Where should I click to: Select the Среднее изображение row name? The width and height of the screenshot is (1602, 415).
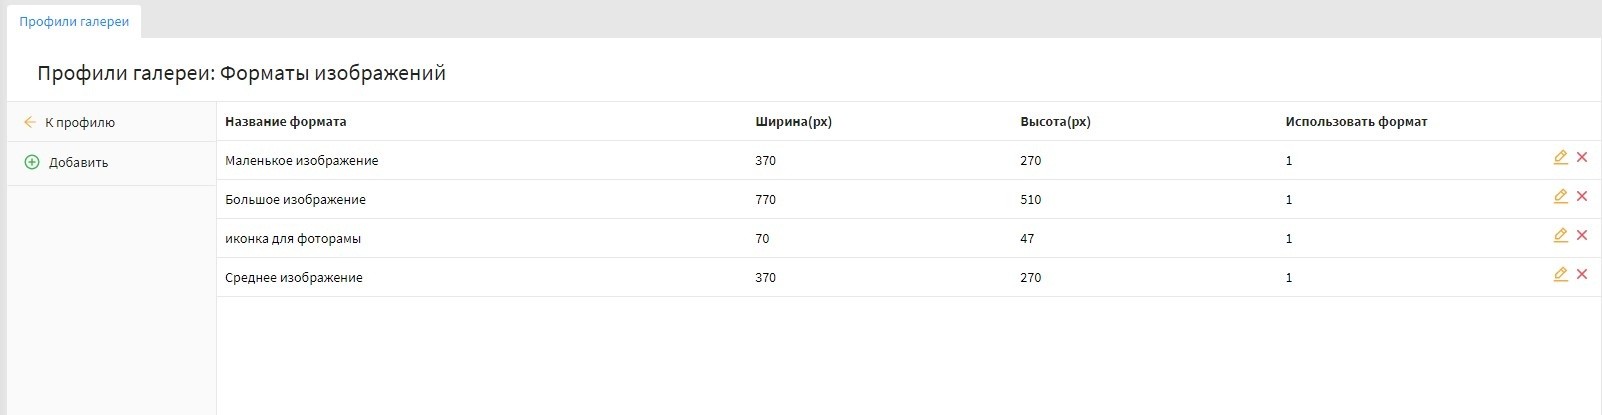coord(294,278)
